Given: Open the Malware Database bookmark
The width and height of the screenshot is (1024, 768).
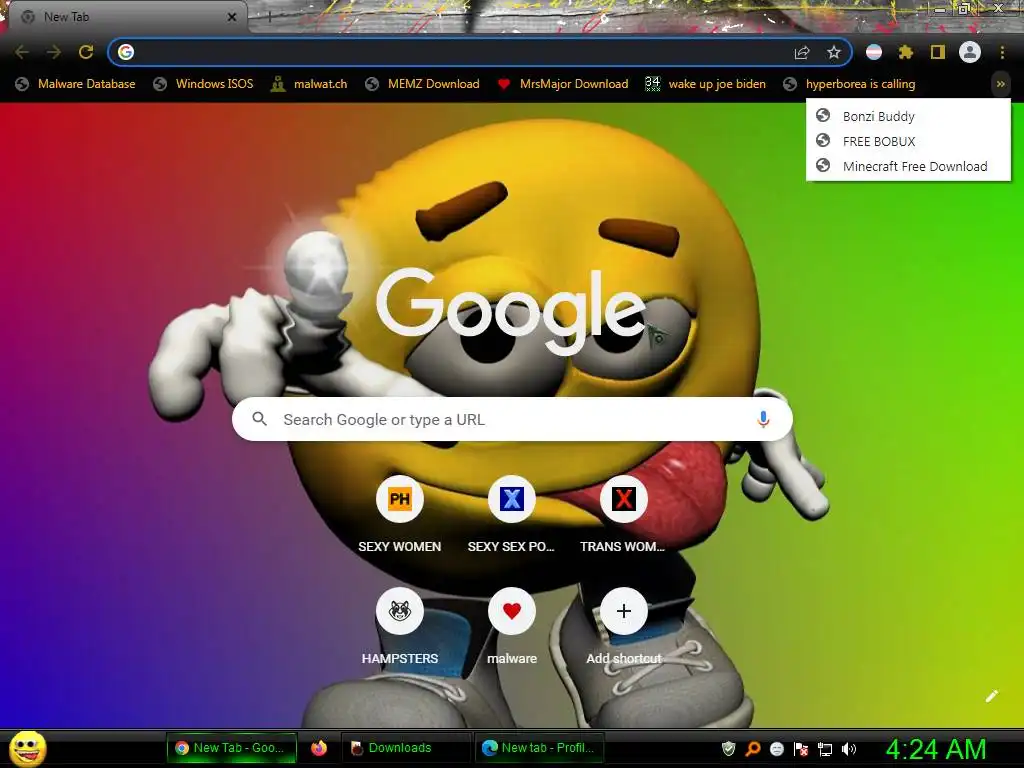Looking at the screenshot, I should coord(76,84).
